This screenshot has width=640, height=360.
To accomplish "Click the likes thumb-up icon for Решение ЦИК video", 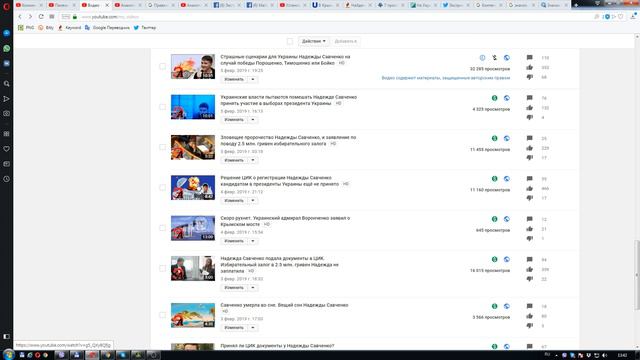I will pos(529,188).
